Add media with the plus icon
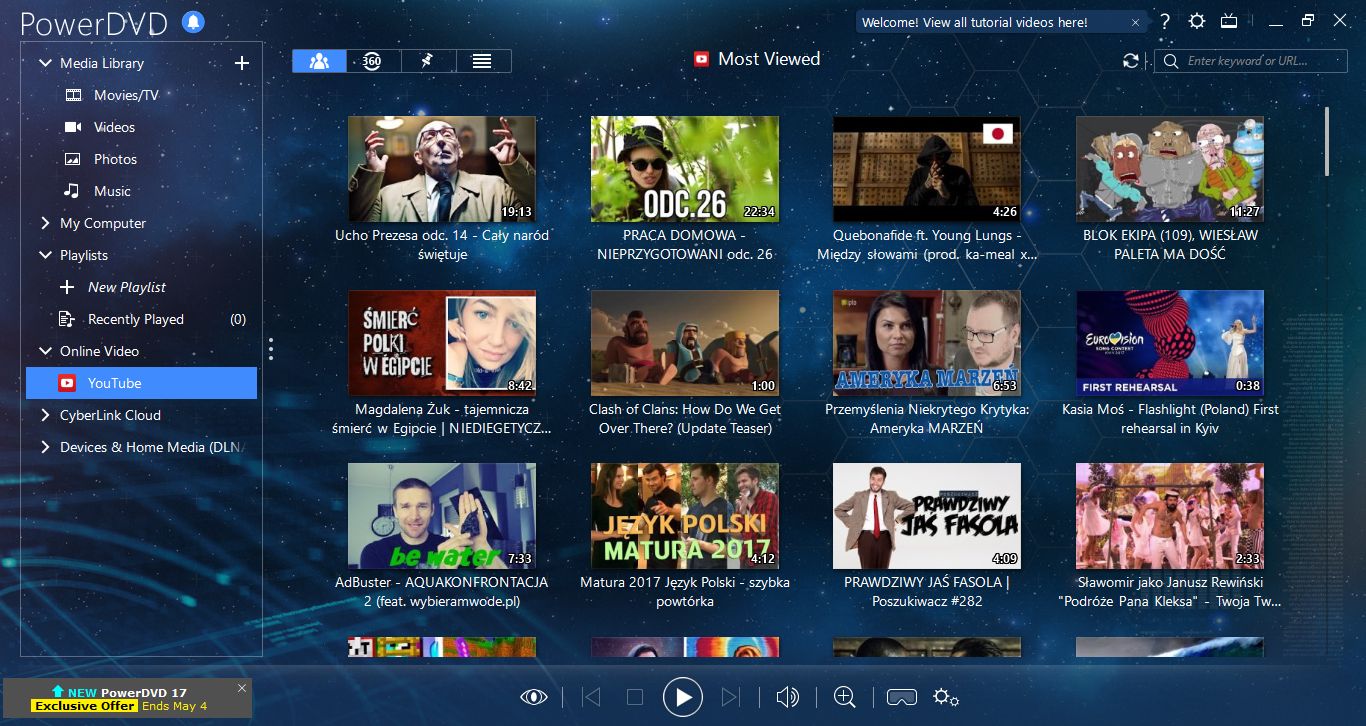Viewport: 1366px width, 726px height. click(241, 63)
